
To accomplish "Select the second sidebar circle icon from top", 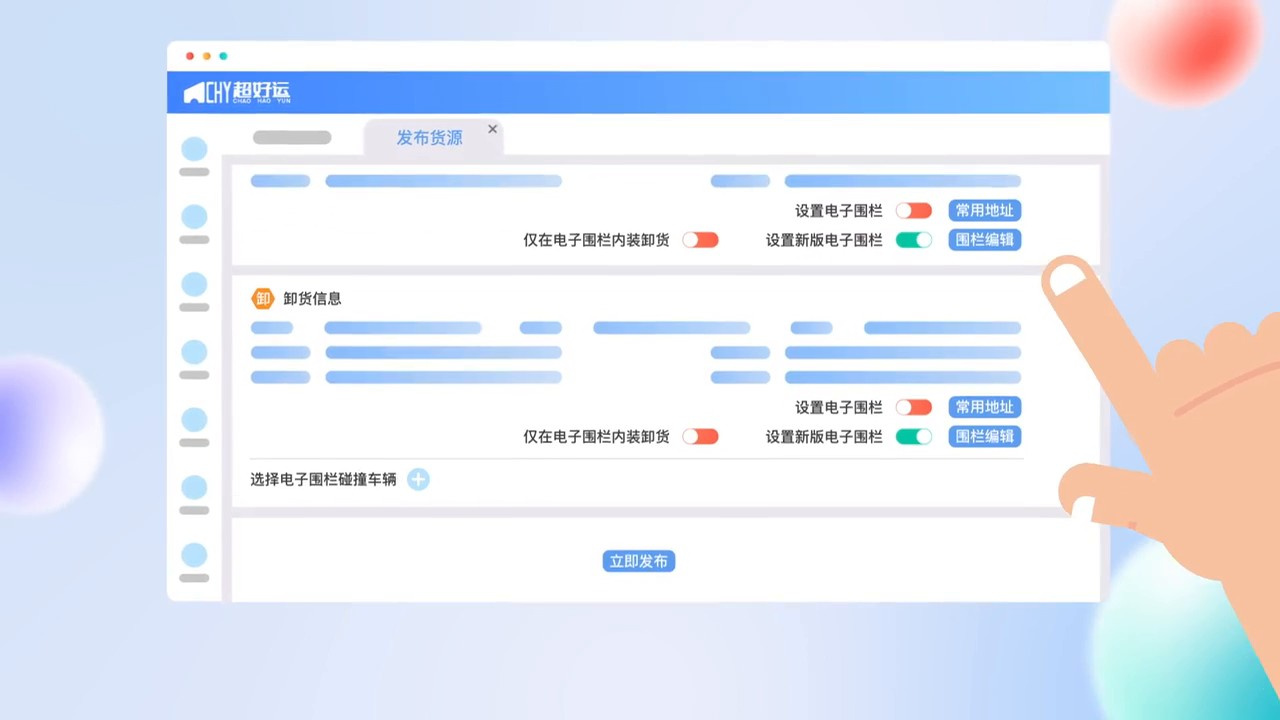I will 194,217.
